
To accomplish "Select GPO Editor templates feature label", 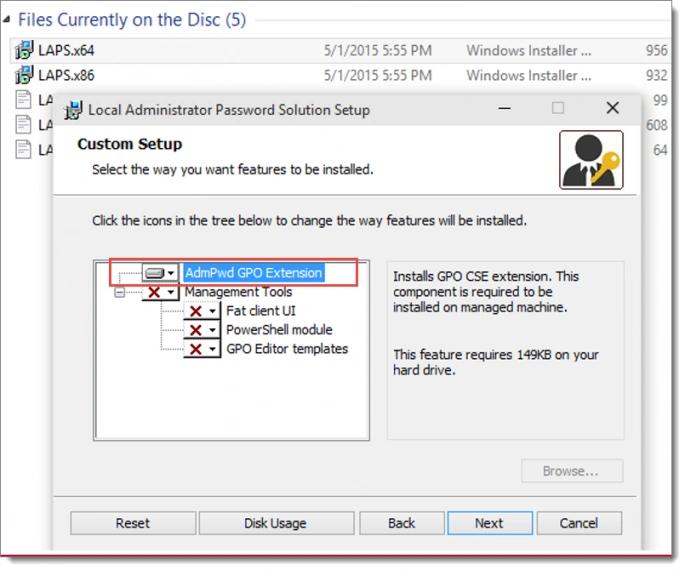I will (287, 349).
